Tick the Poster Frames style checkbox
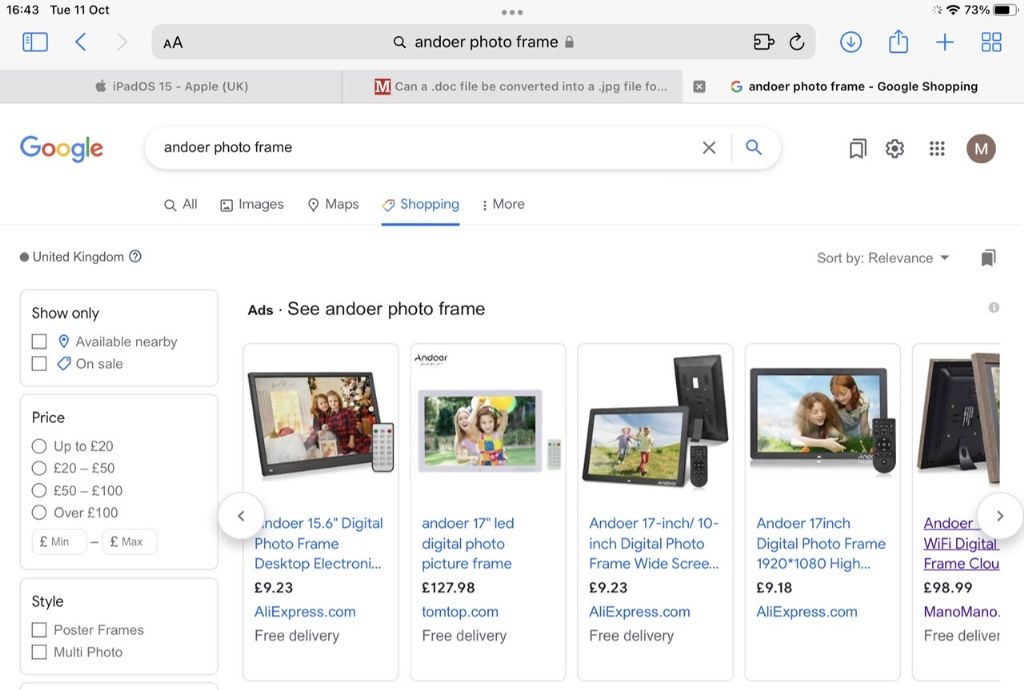Image resolution: width=1024 pixels, height=690 pixels. [x=39, y=630]
